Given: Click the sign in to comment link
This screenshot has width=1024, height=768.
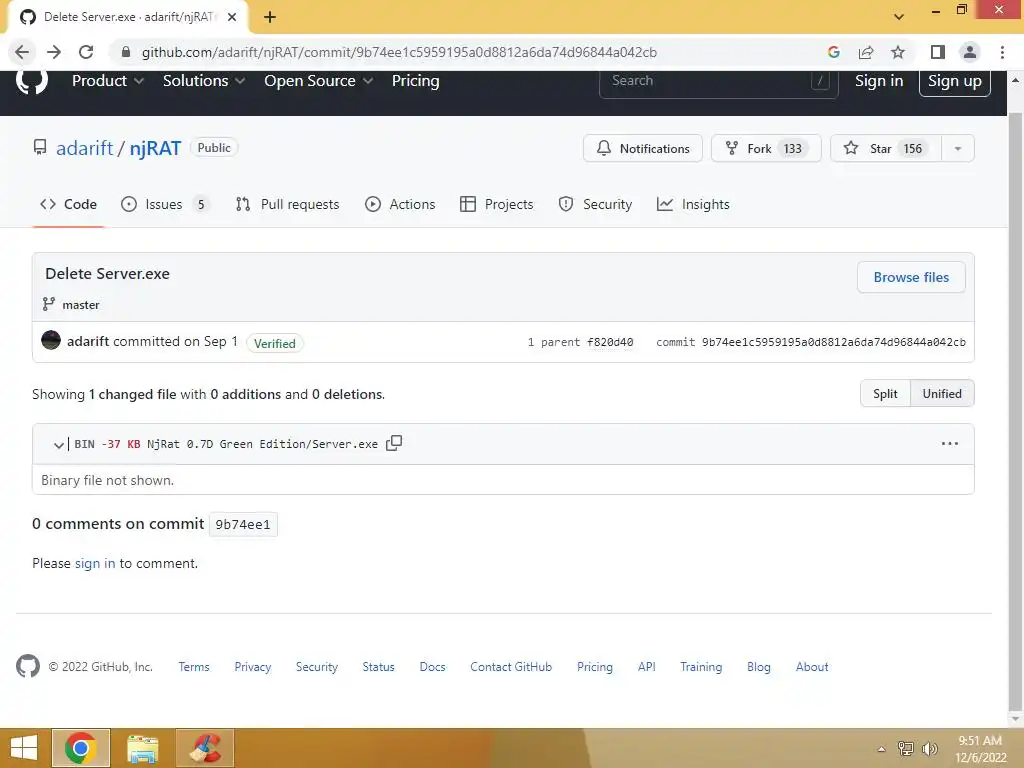Looking at the screenshot, I should coord(95,564).
